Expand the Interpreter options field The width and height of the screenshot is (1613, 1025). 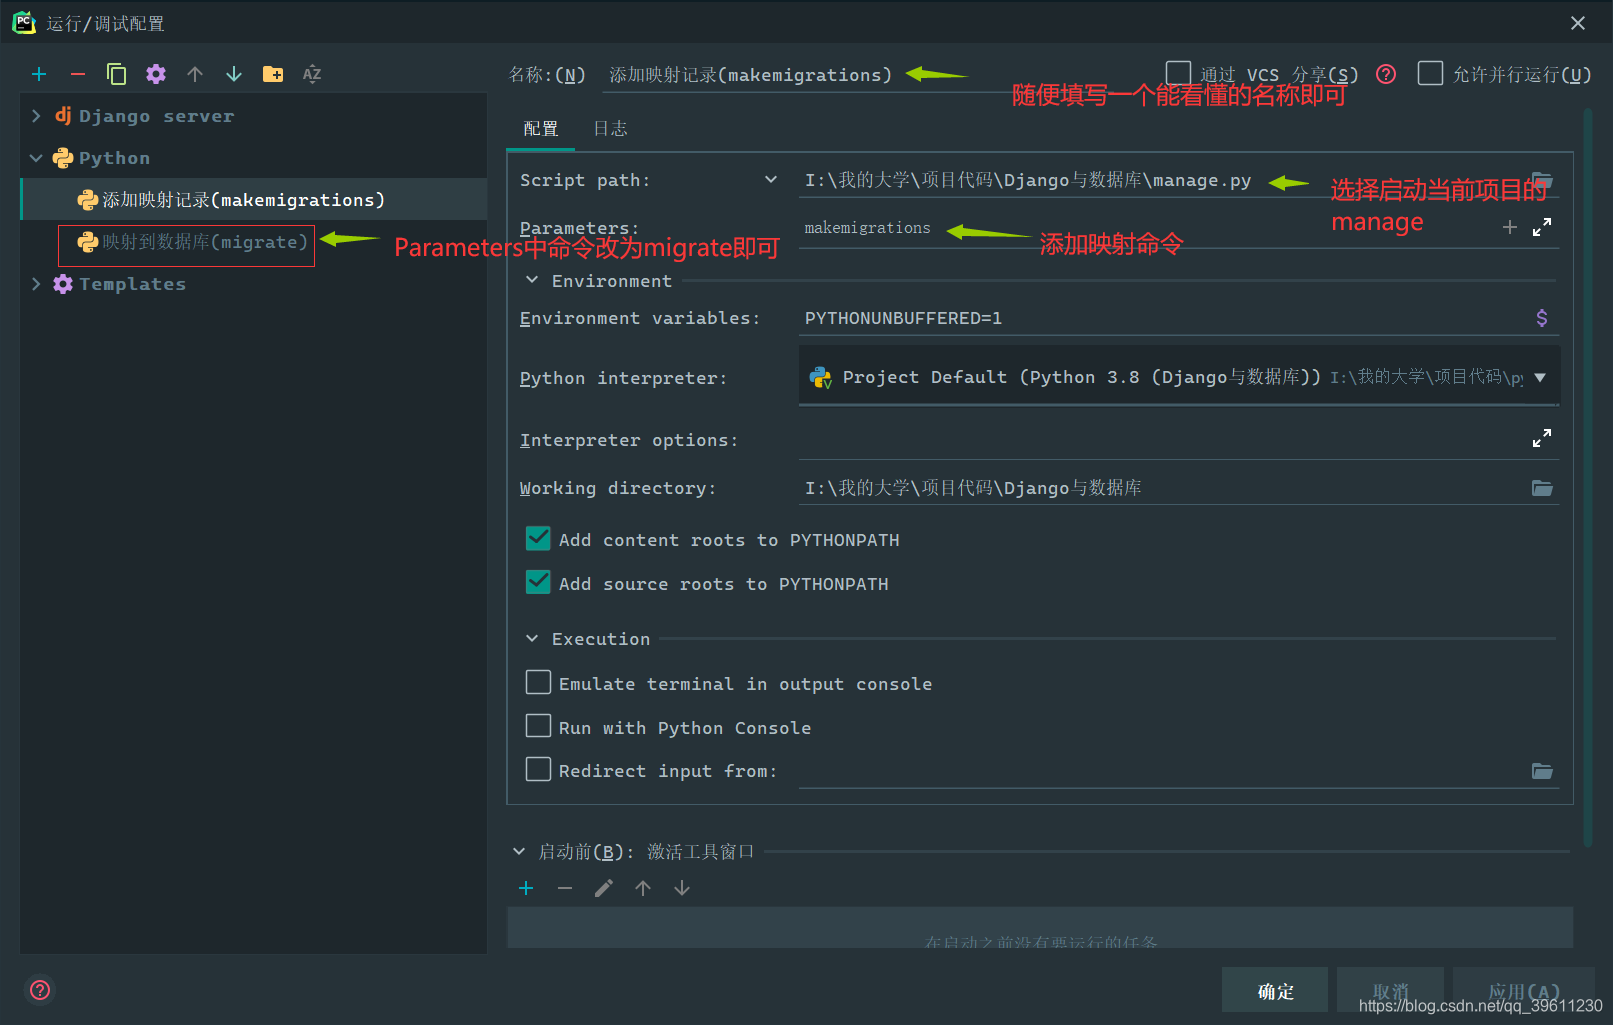tap(1542, 438)
